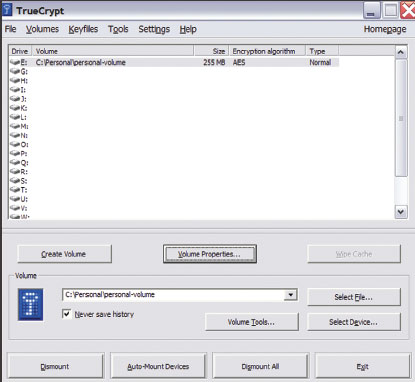Select the Q: drive slot
Screen dimensions: 415x382
tap(19, 162)
